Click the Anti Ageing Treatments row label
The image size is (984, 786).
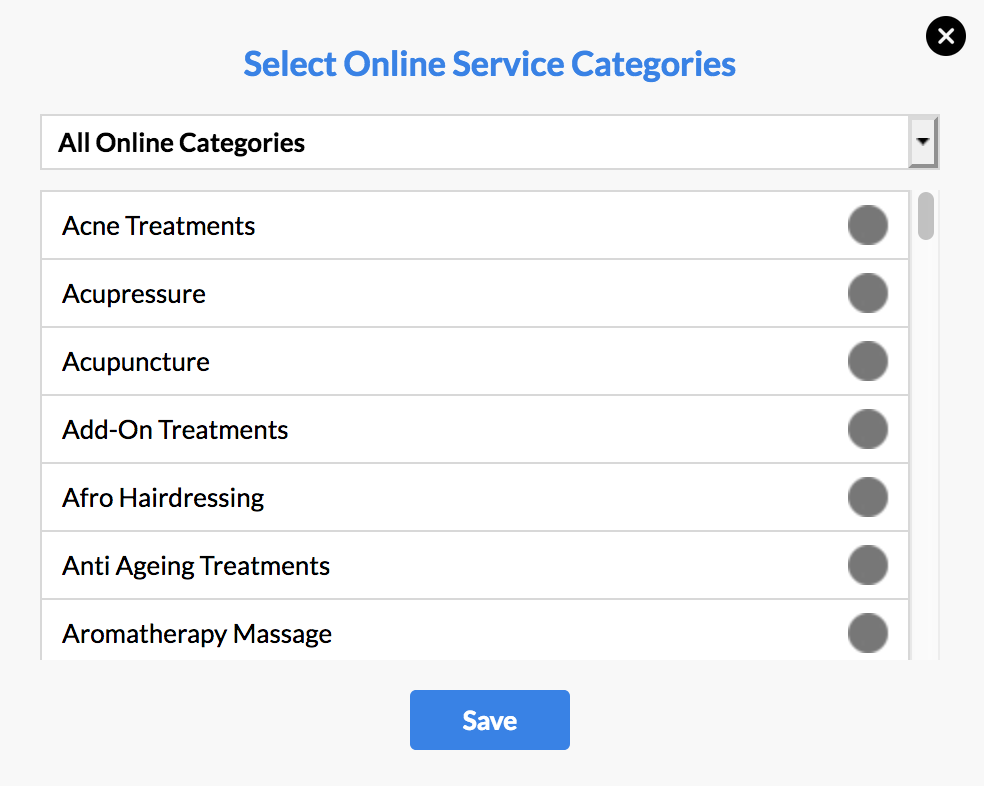pos(196,566)
